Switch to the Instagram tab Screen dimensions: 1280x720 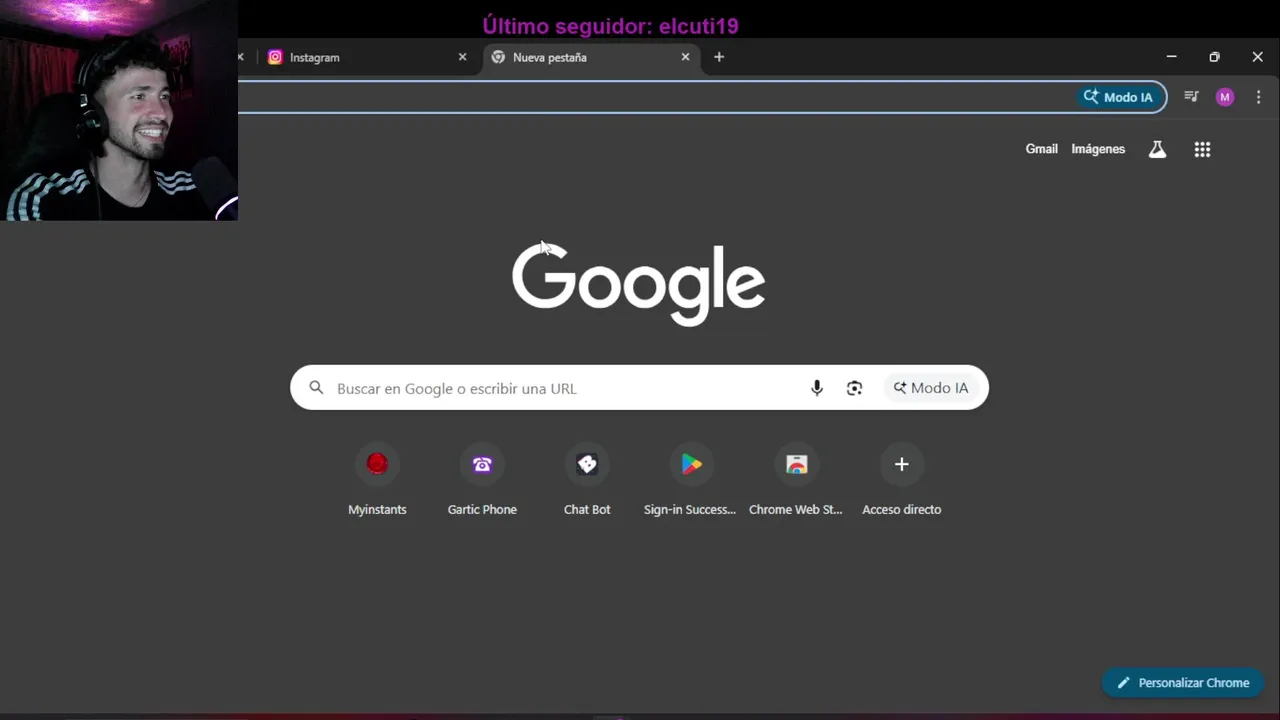click(367, 57)
